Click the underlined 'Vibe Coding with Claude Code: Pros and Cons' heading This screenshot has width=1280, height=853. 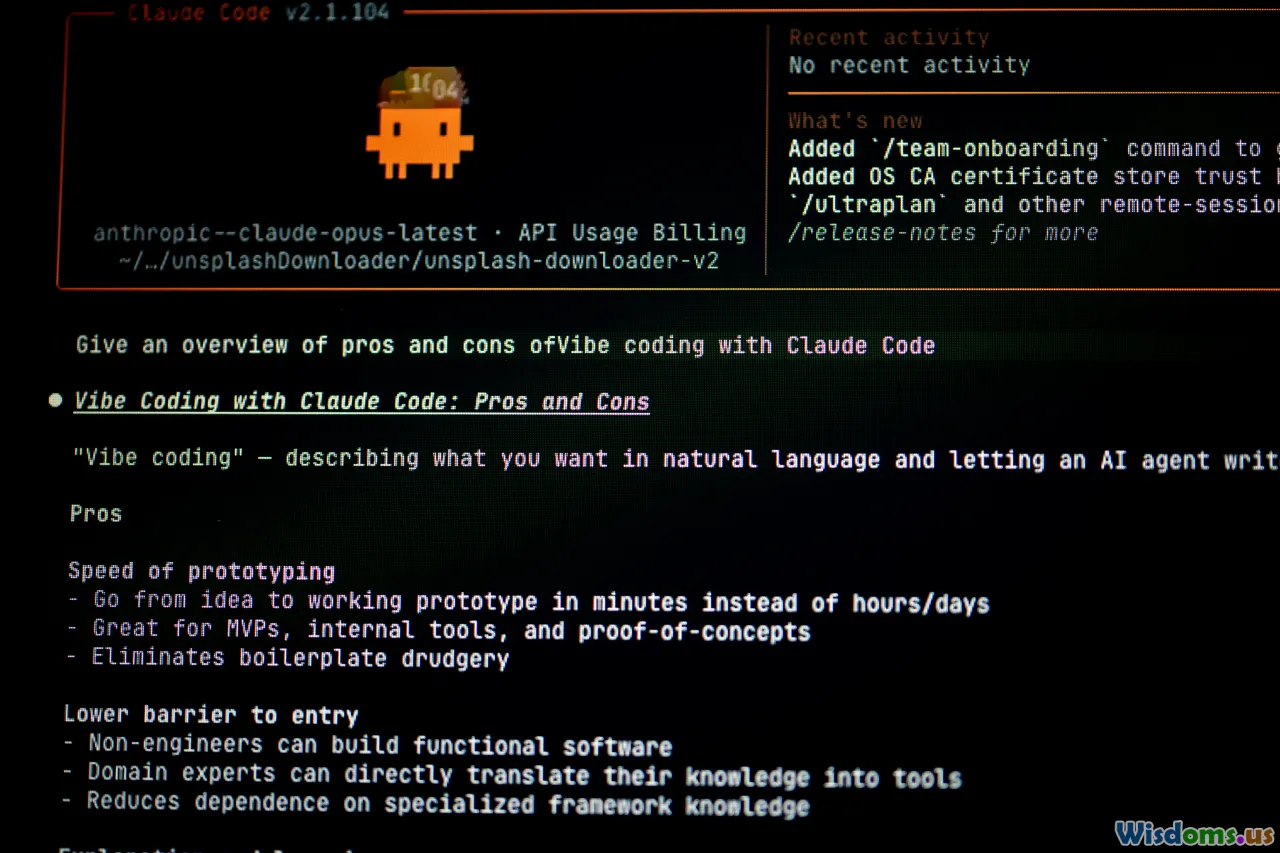(x=362, y=402)
